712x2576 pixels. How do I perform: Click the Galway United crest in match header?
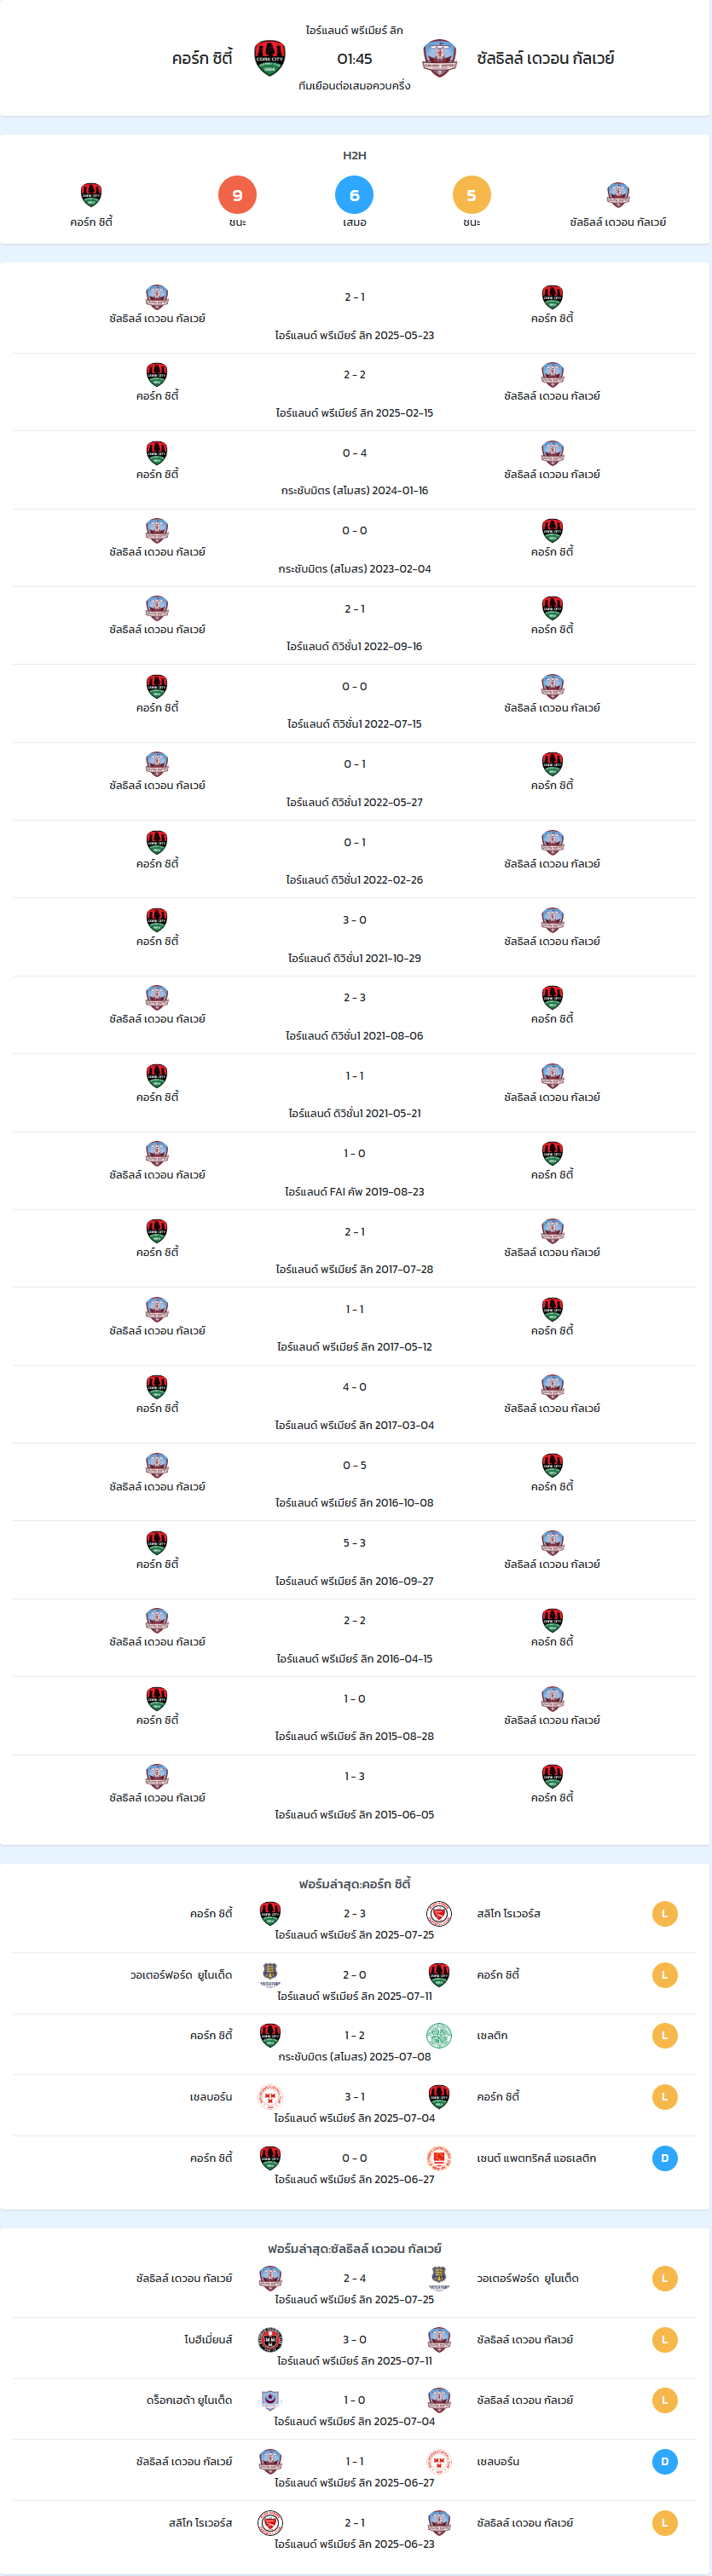pos(439,59)
